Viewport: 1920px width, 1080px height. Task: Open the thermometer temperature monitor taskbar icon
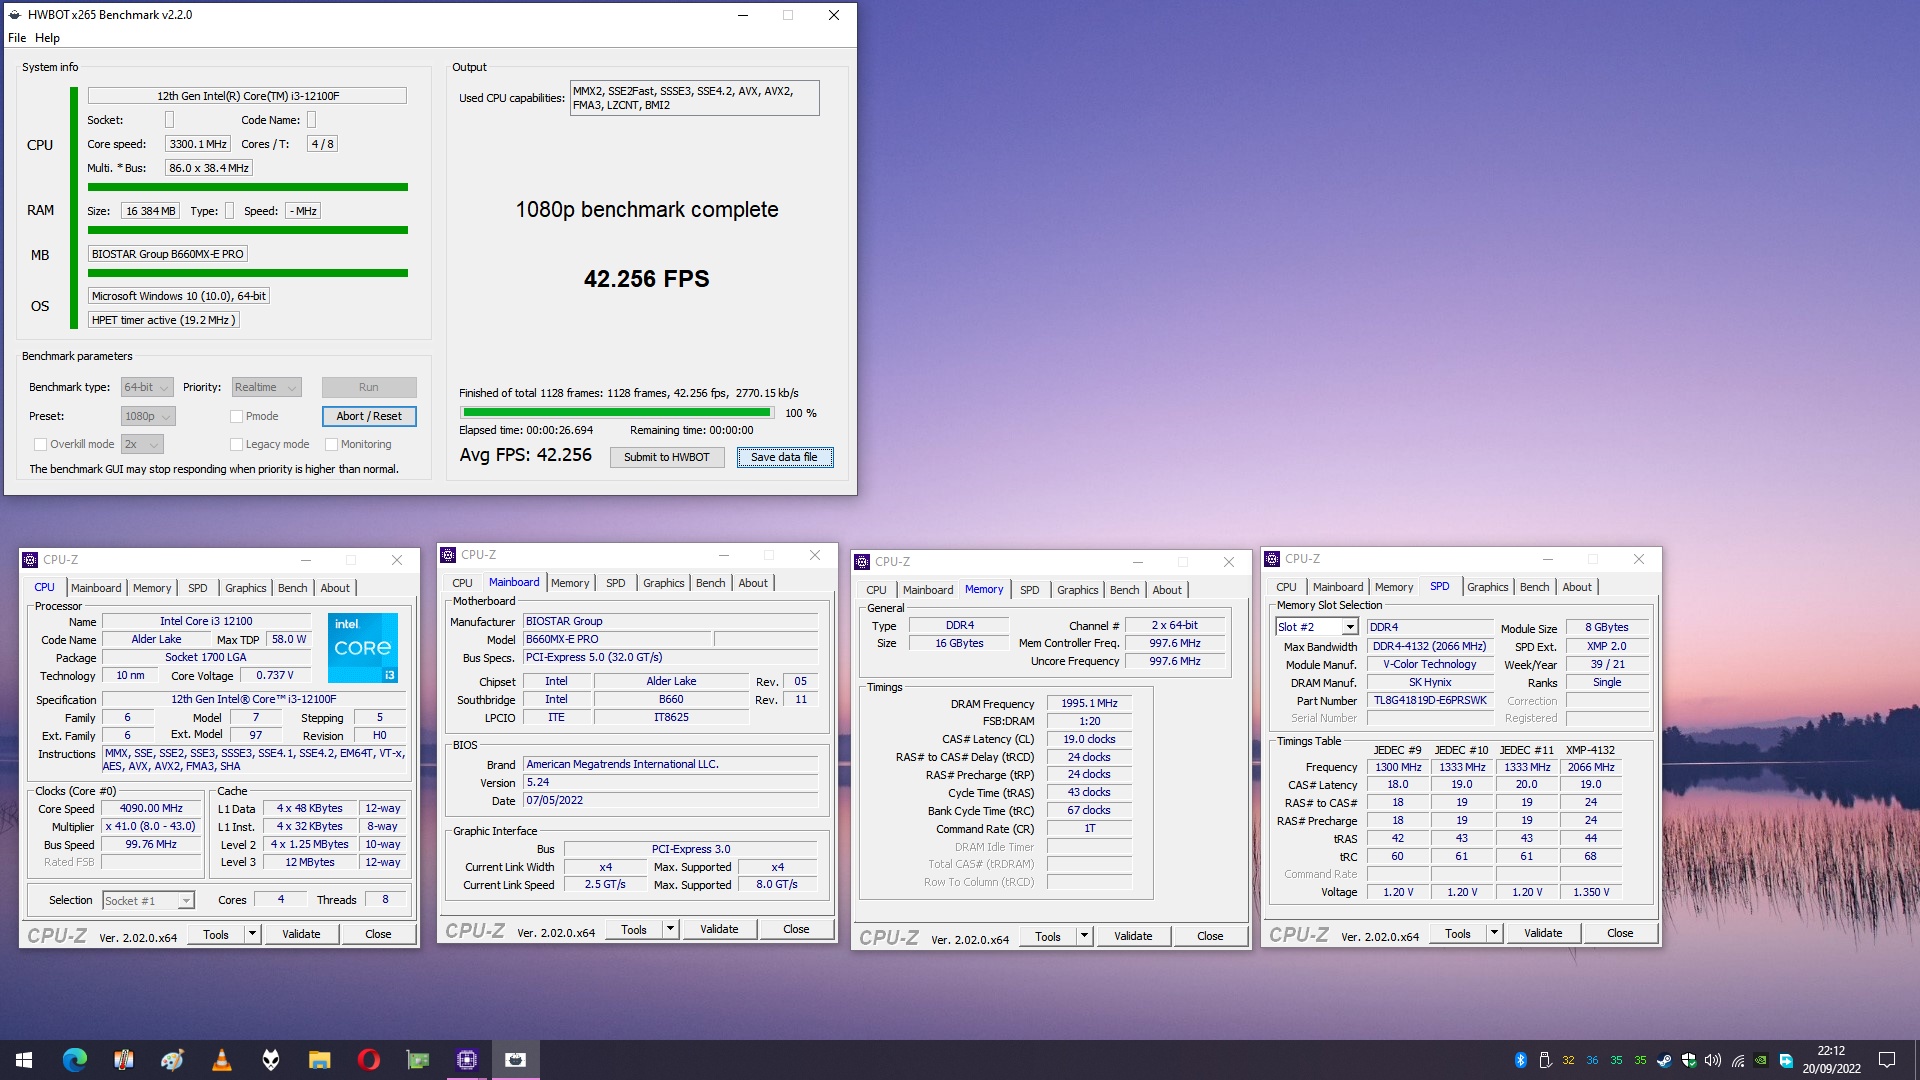[123, 1060]
